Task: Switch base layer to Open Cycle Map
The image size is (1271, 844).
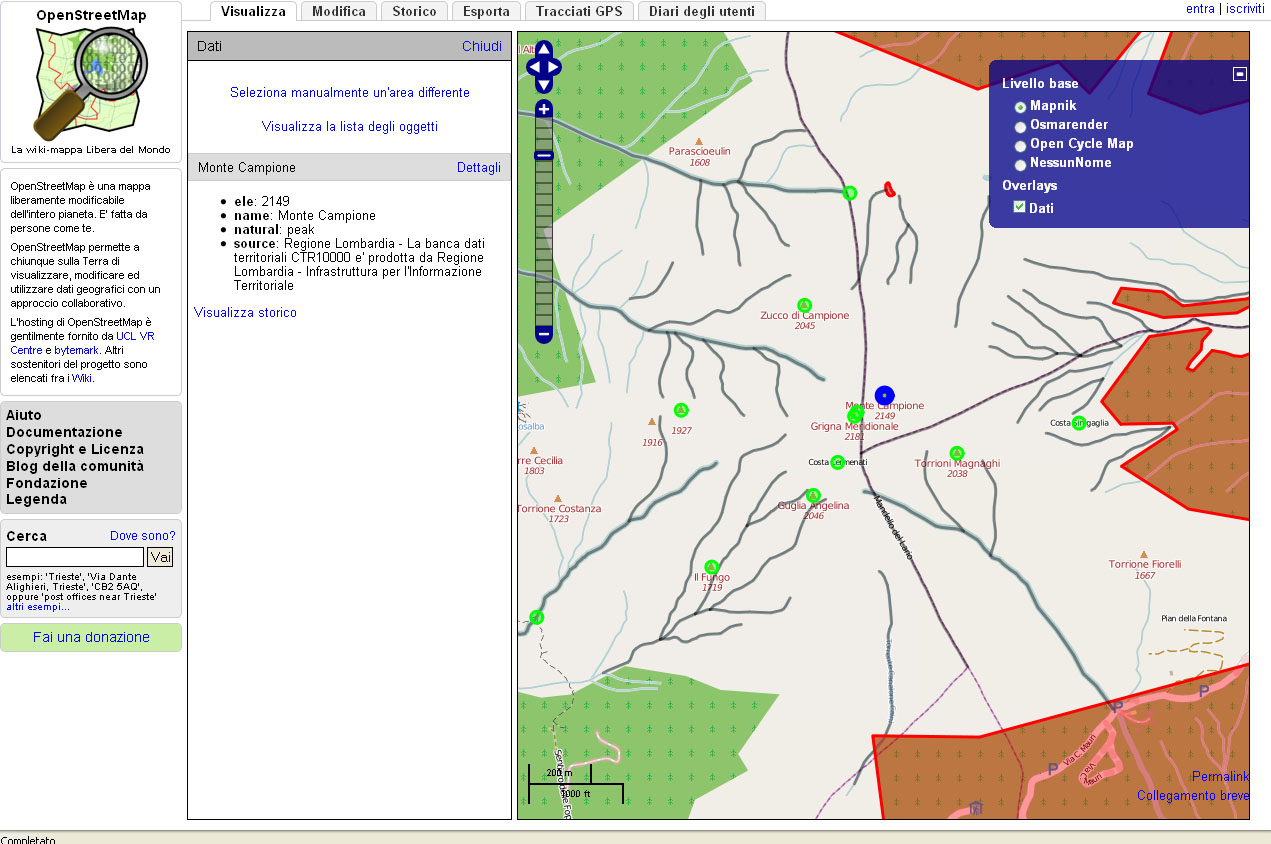Action: 1020,145
